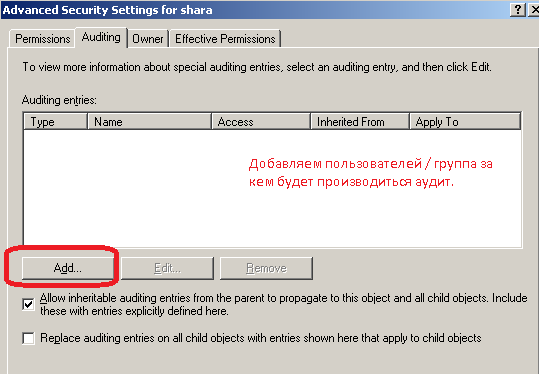Uncheck Allow inheritable auditing entries checkbox
Image resolution: width=539 pixels, height=374 pixels.
[x=28, y=304]
